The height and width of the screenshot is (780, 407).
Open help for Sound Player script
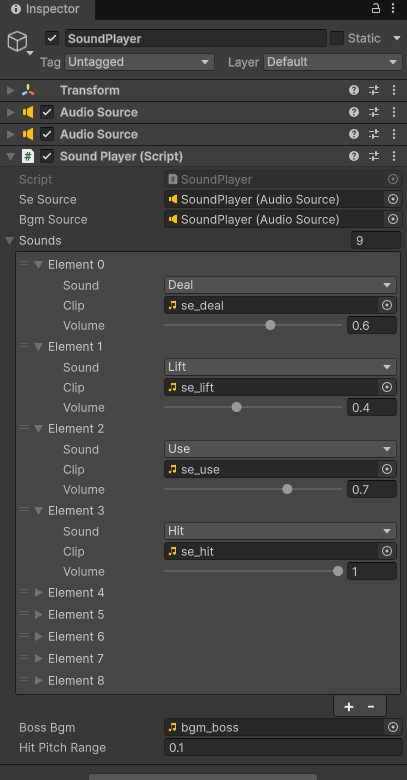tap(354, 156)
